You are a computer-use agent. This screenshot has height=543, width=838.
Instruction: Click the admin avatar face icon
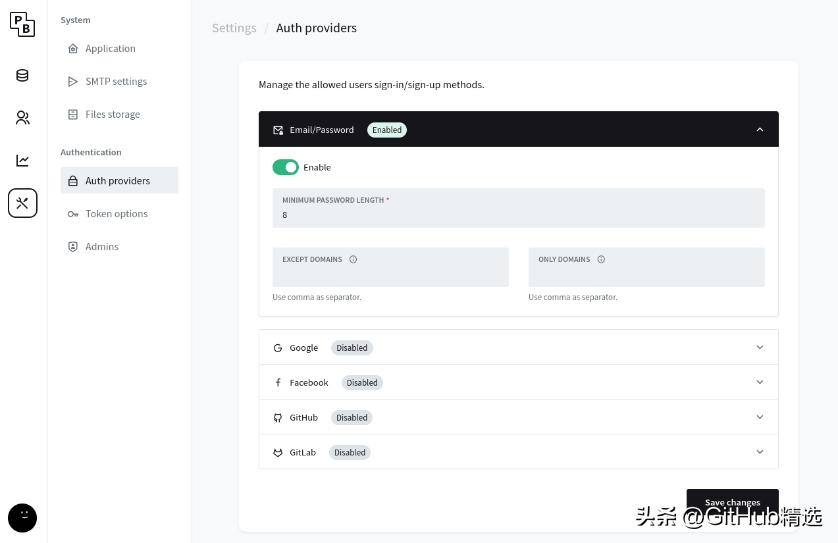(x=22, y=517)
